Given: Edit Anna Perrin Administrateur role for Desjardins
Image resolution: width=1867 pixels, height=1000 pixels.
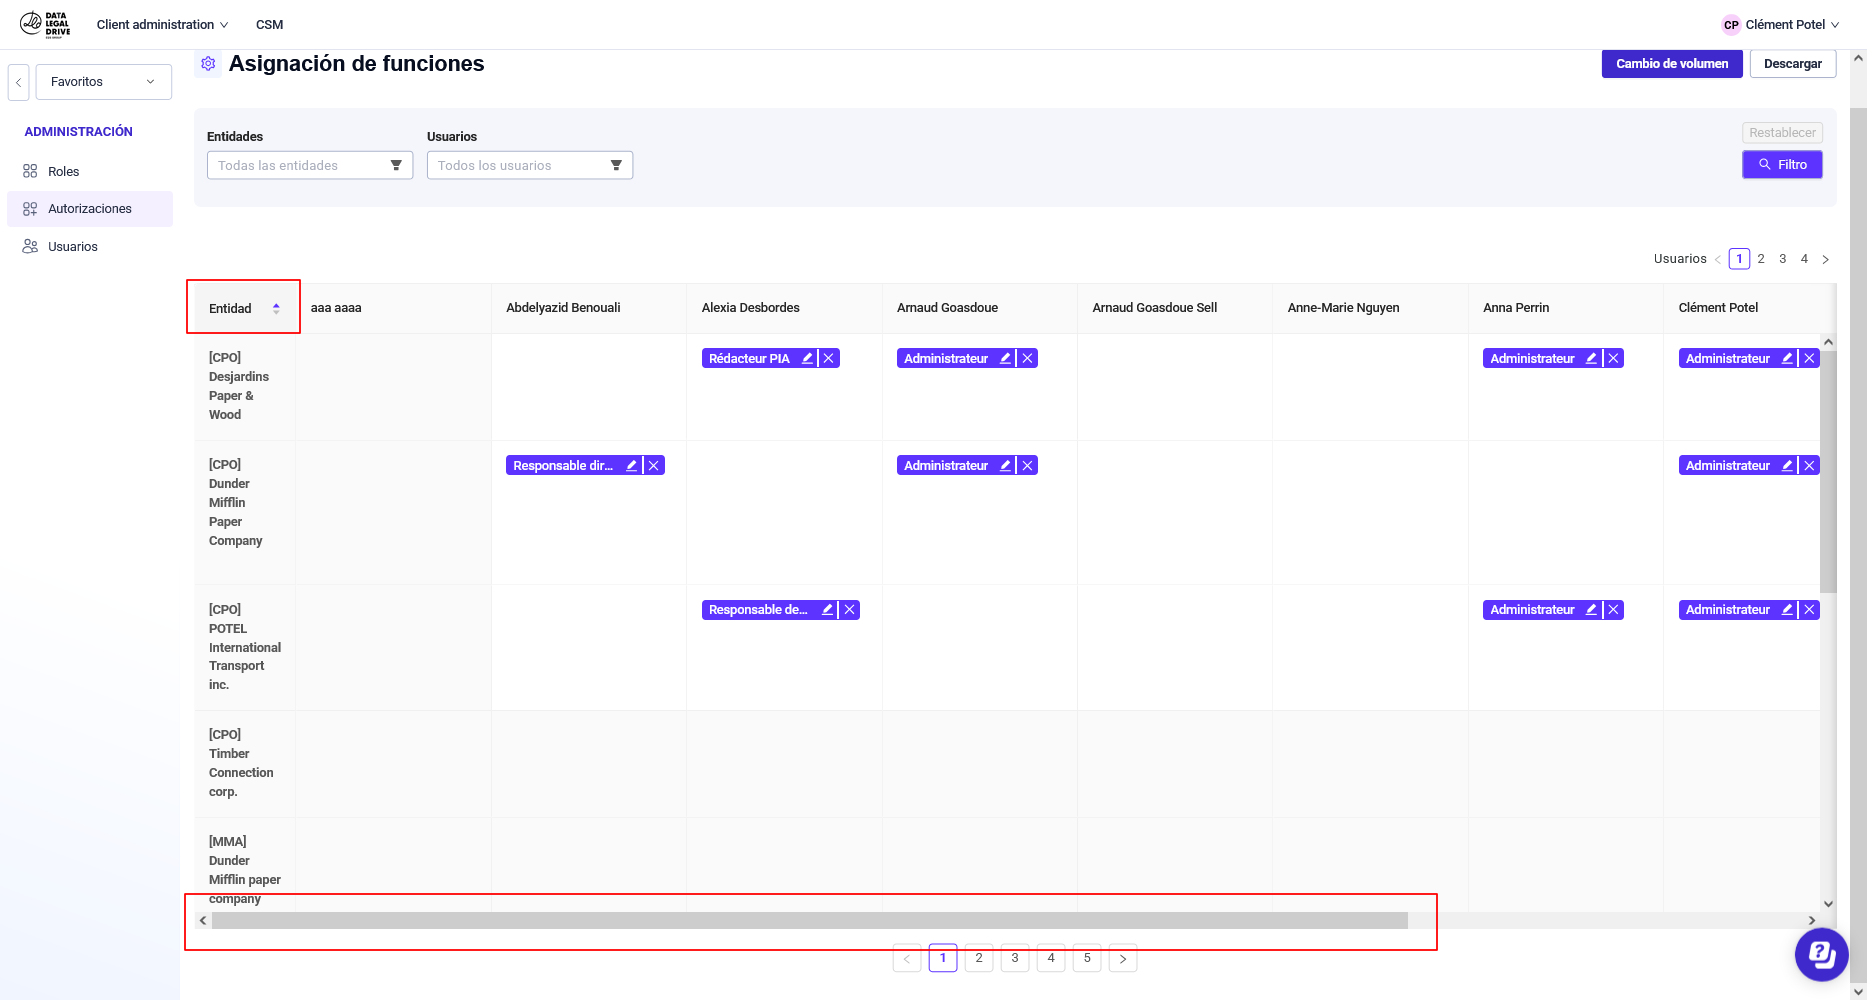Looking at the screenshot, I should [1591, 358].
